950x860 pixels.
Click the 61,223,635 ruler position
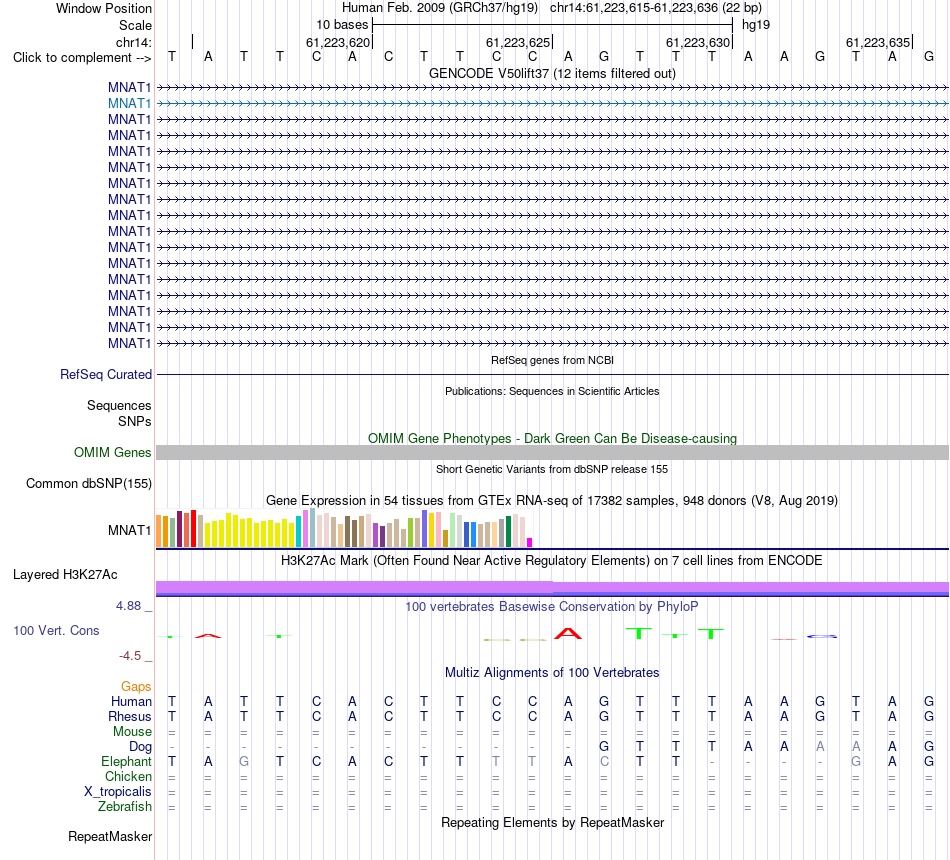[878, 42]
